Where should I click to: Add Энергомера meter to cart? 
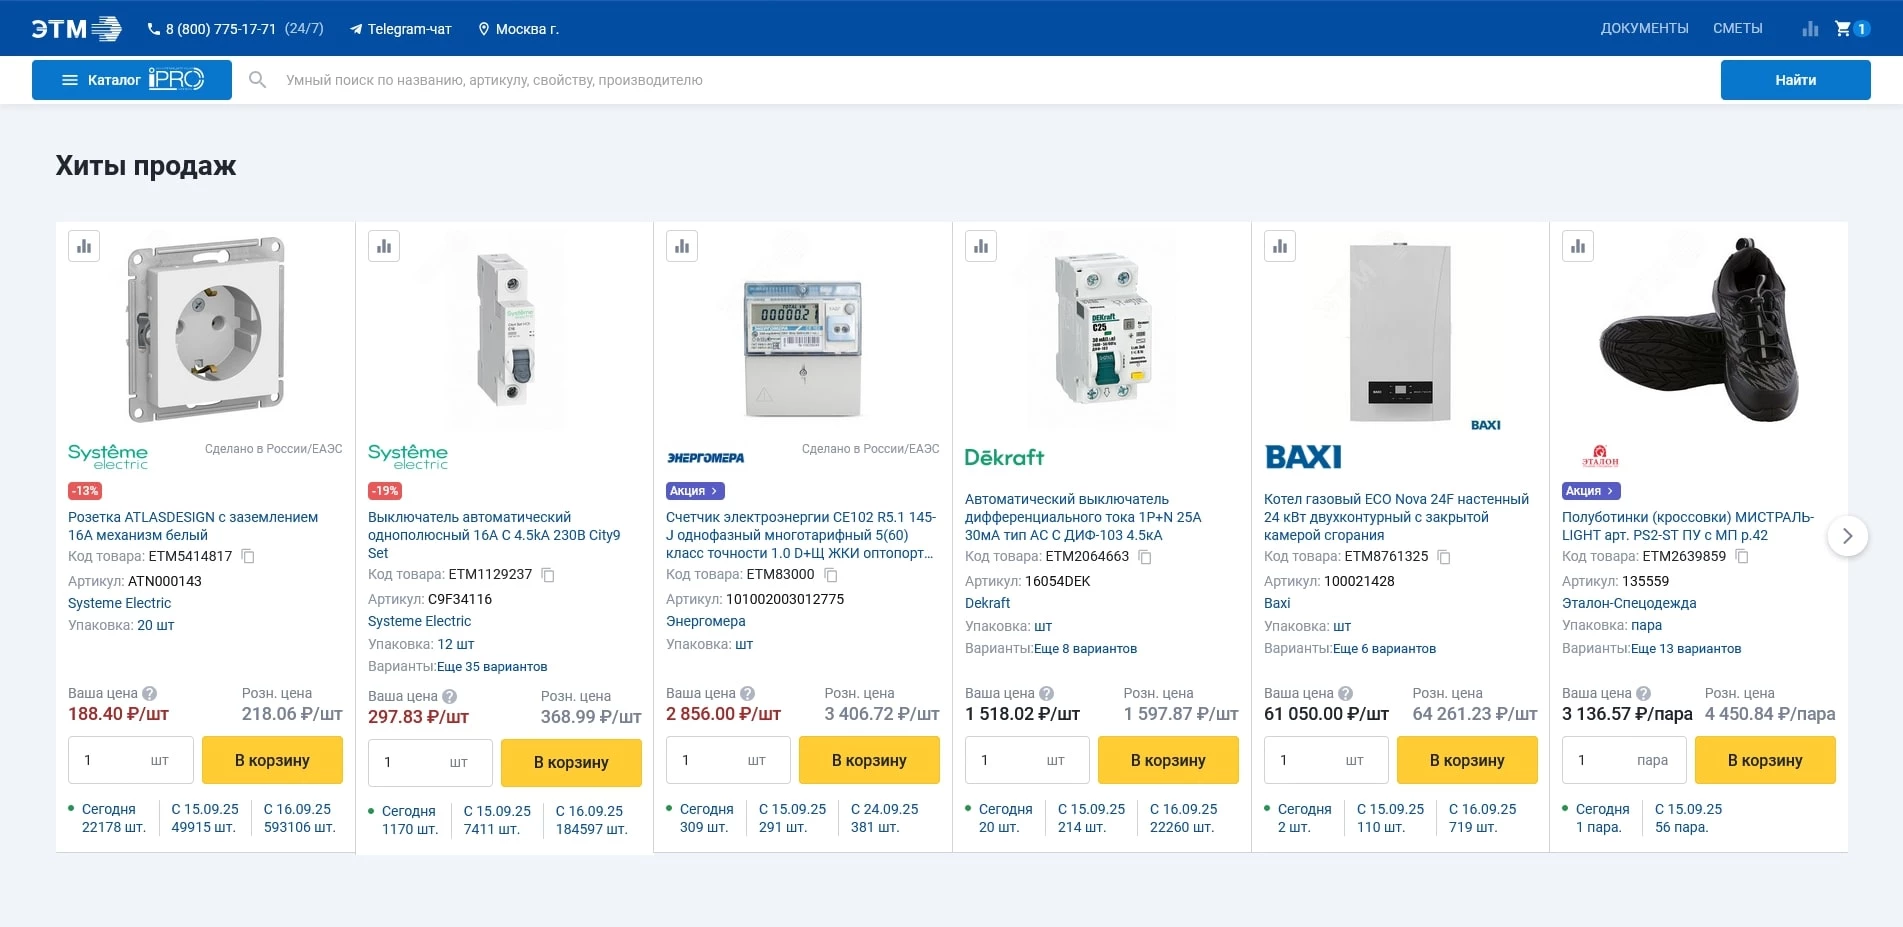point(868,760)
